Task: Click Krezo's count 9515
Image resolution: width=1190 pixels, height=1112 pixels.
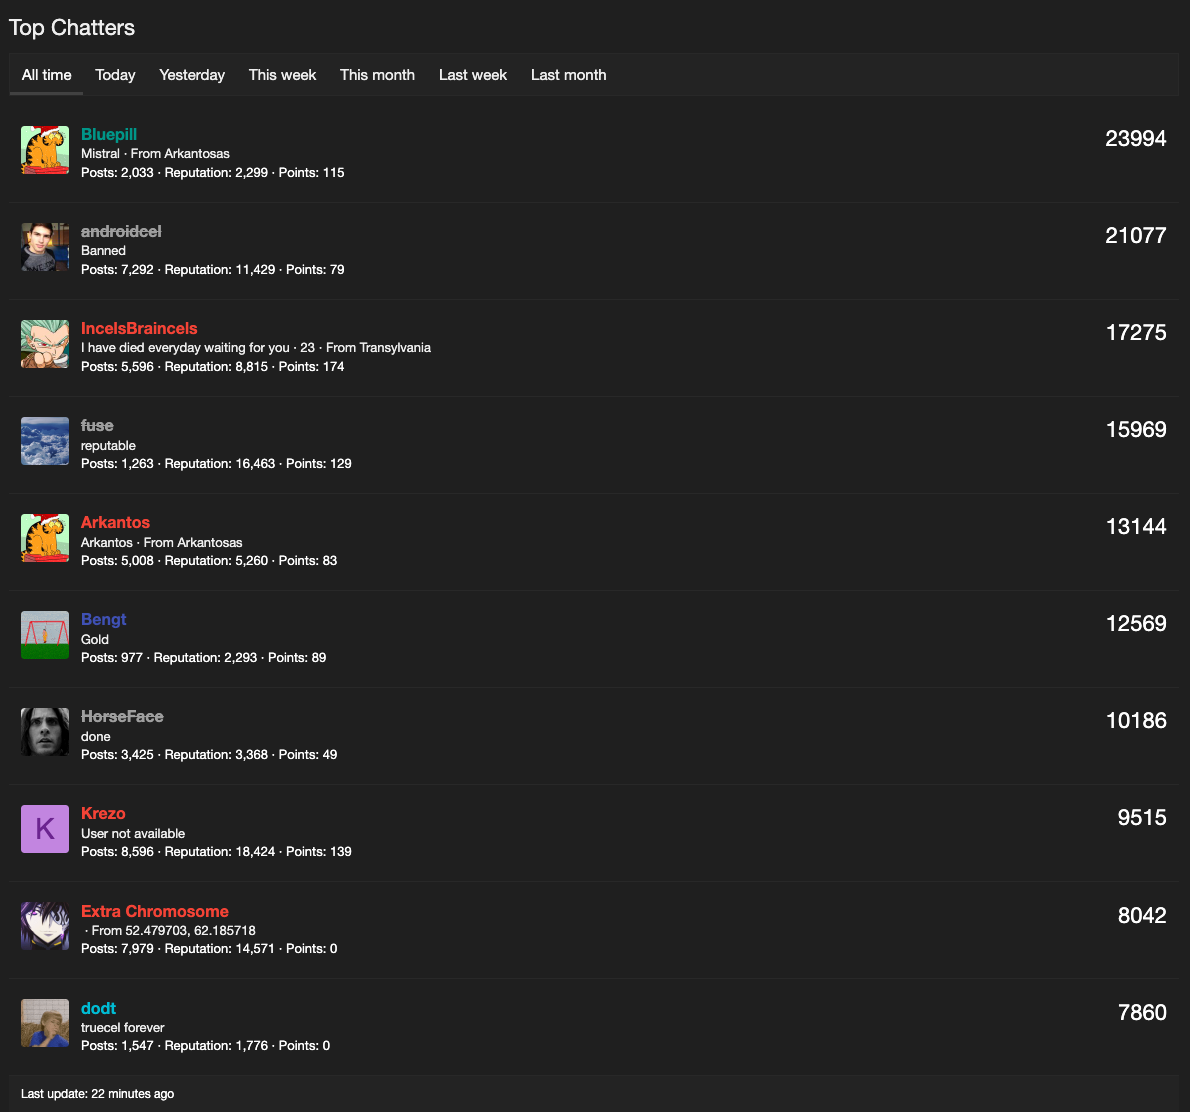Action: point(1141,817)
